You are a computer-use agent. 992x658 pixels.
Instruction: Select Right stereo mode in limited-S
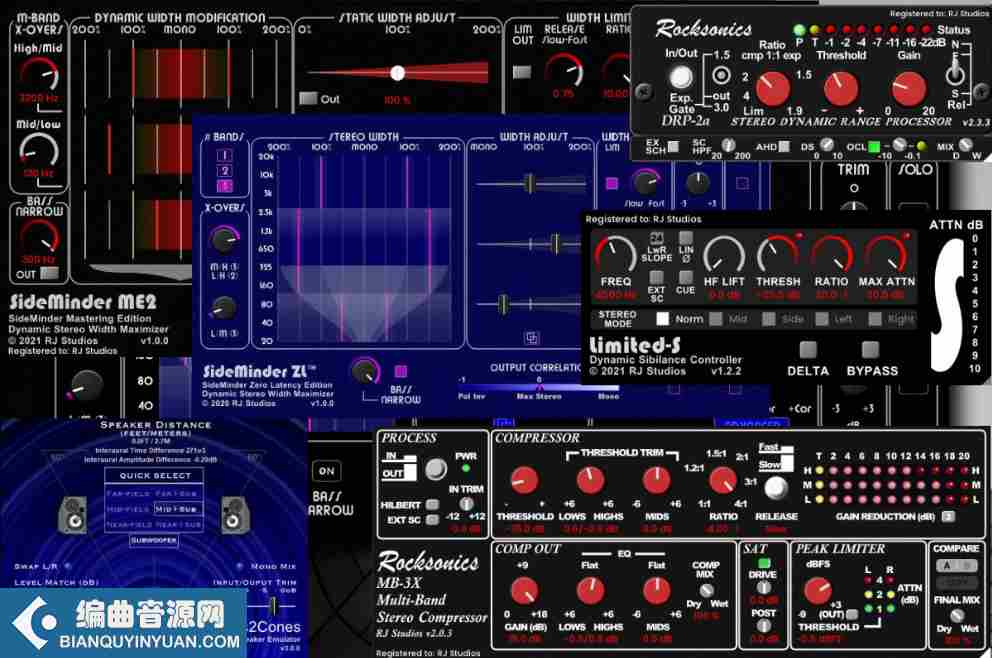pos(875,319)
